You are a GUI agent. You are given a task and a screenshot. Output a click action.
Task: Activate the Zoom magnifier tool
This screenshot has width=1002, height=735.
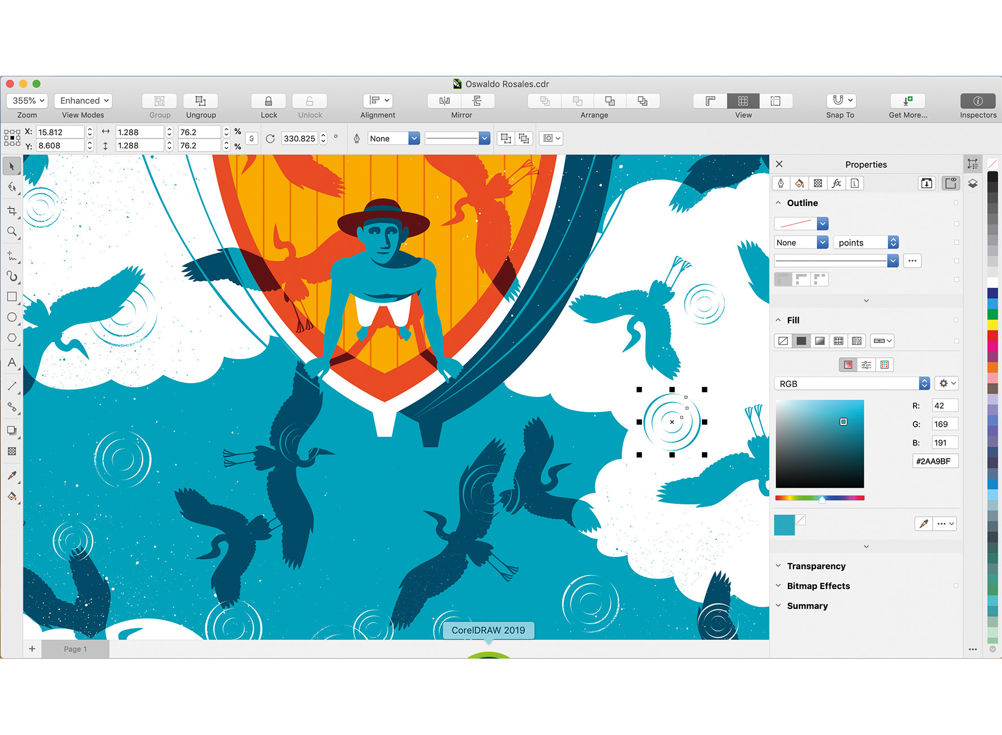tap(12, 231)
